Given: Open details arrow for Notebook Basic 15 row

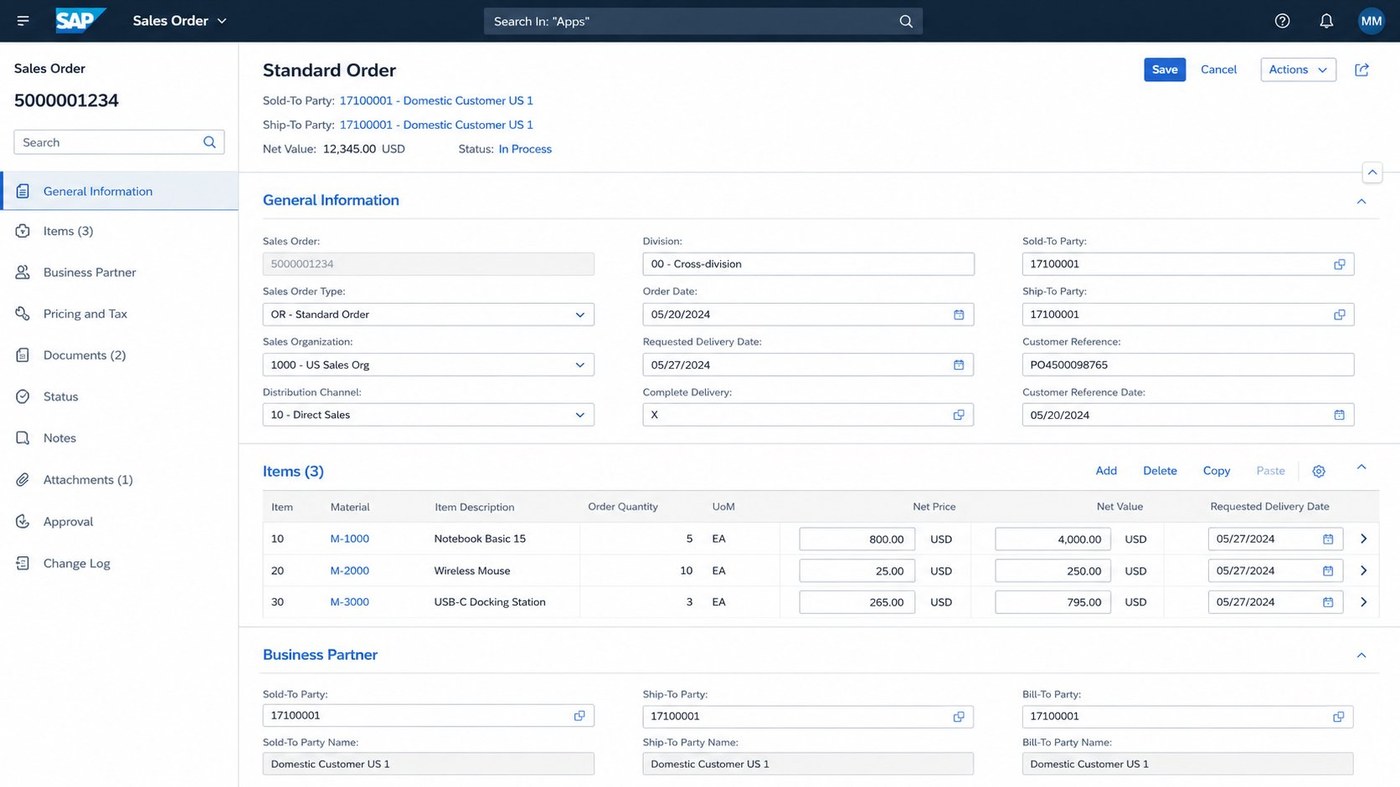Looking at the screenshot, I should 1363,539.
